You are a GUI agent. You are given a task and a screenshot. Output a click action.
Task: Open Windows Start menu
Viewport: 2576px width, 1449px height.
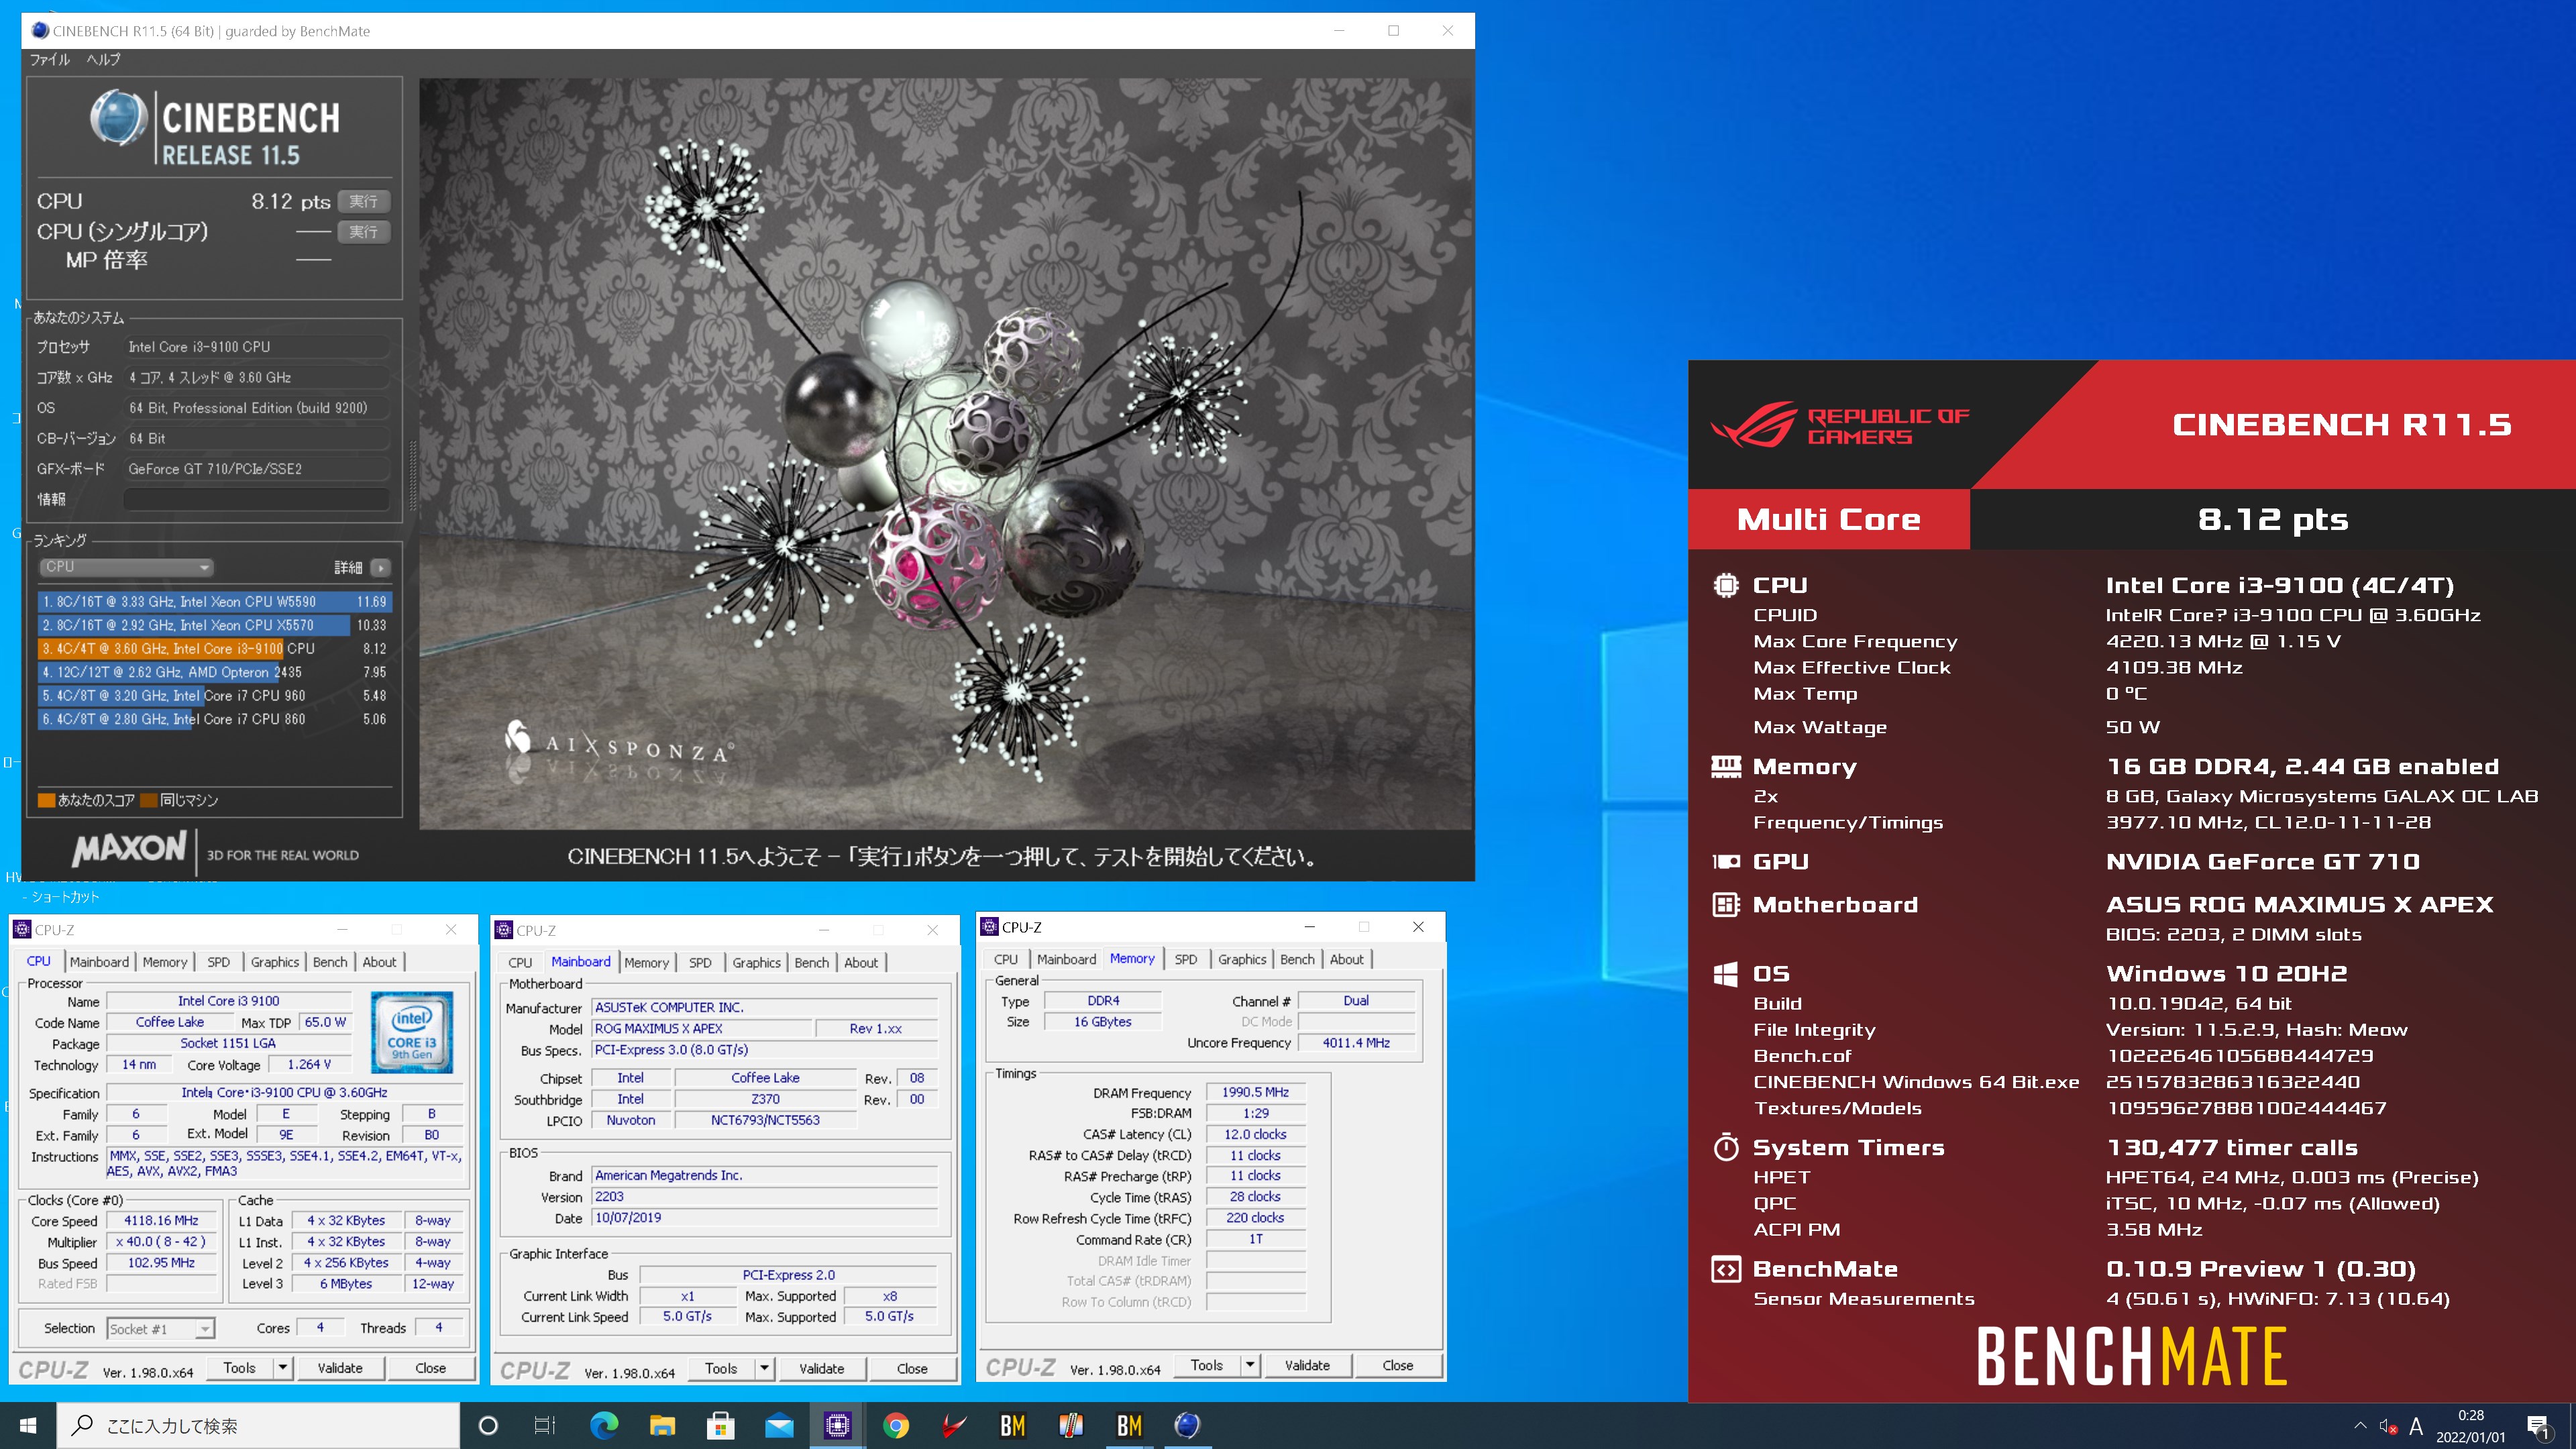[28, 1425]
